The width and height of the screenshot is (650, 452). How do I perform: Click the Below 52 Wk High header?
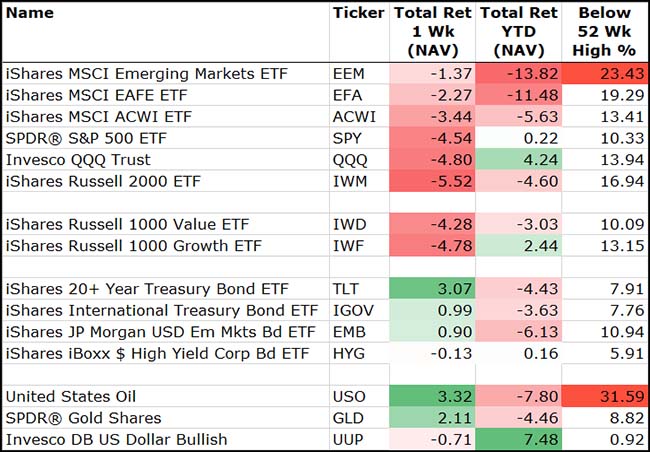603,30
